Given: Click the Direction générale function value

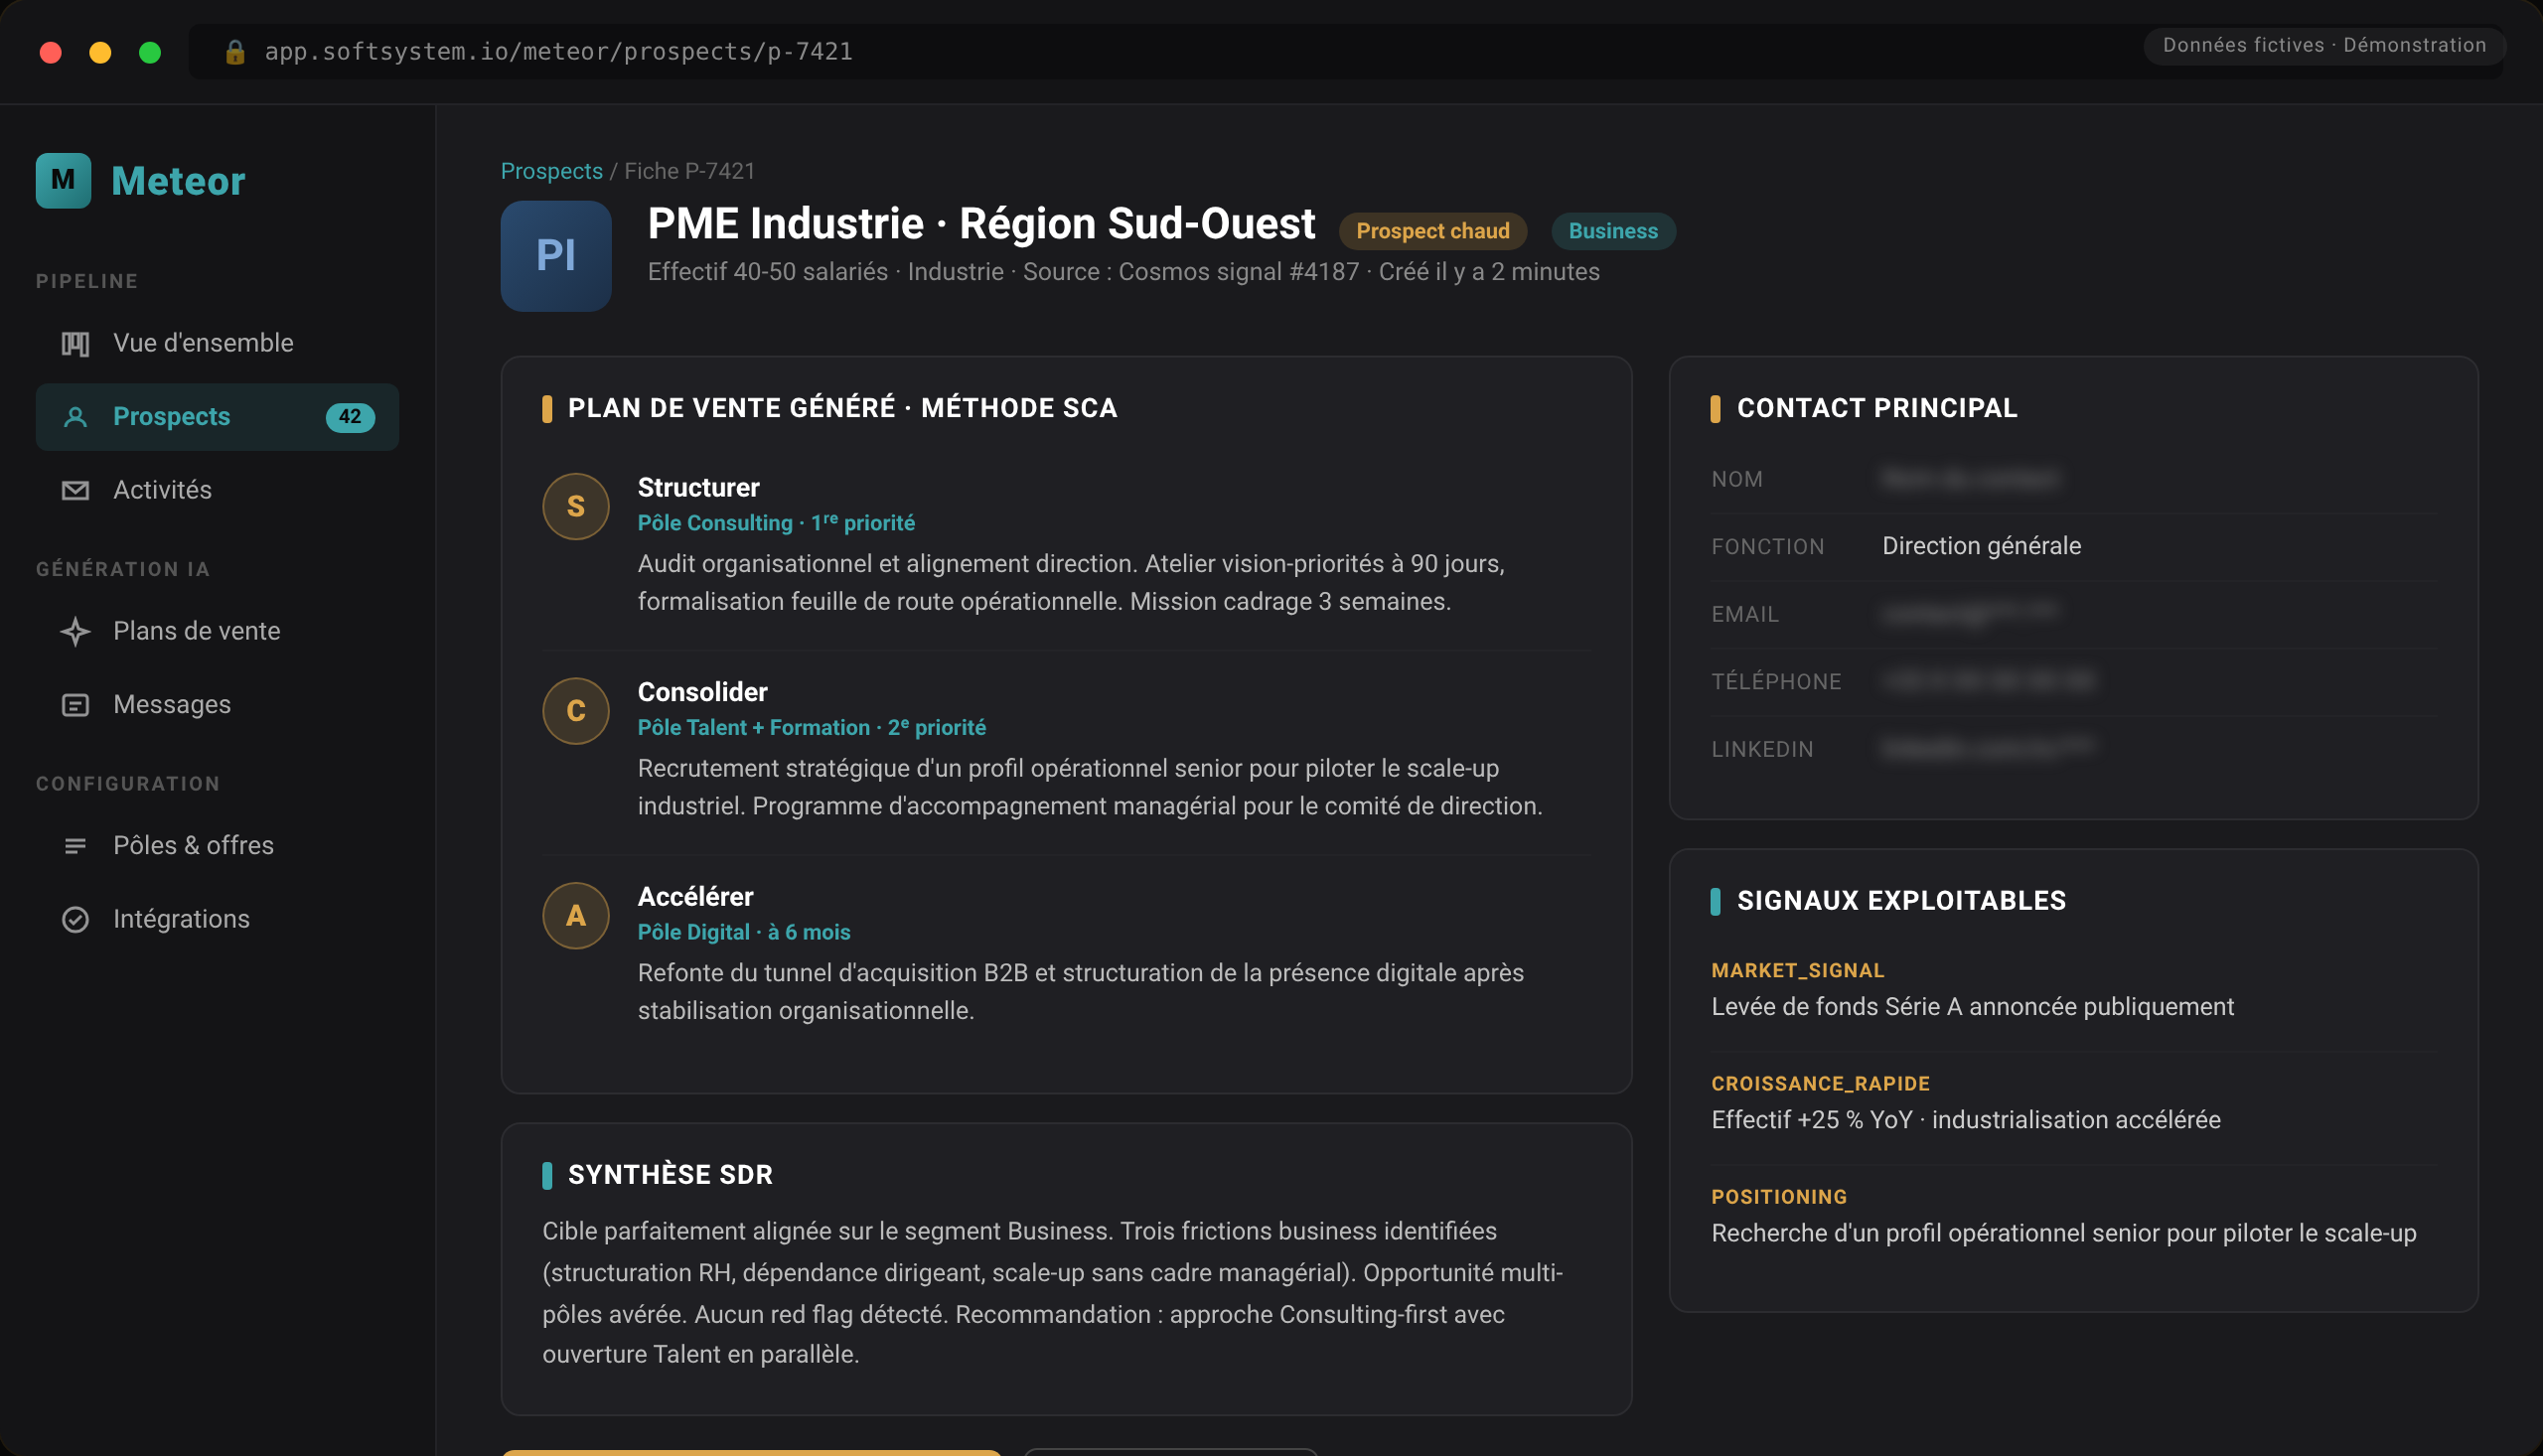Looking at the screenshot, I should [x=1981, y=546].
